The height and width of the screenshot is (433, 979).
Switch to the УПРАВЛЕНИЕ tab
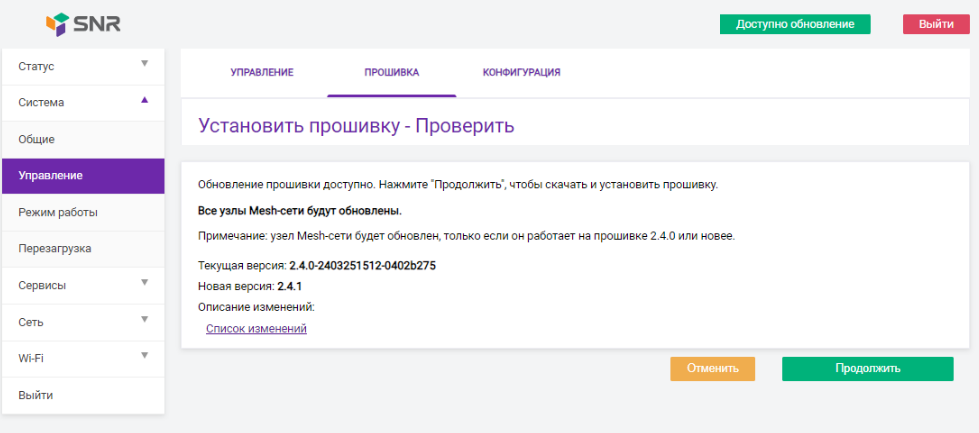tap(262, 73)
